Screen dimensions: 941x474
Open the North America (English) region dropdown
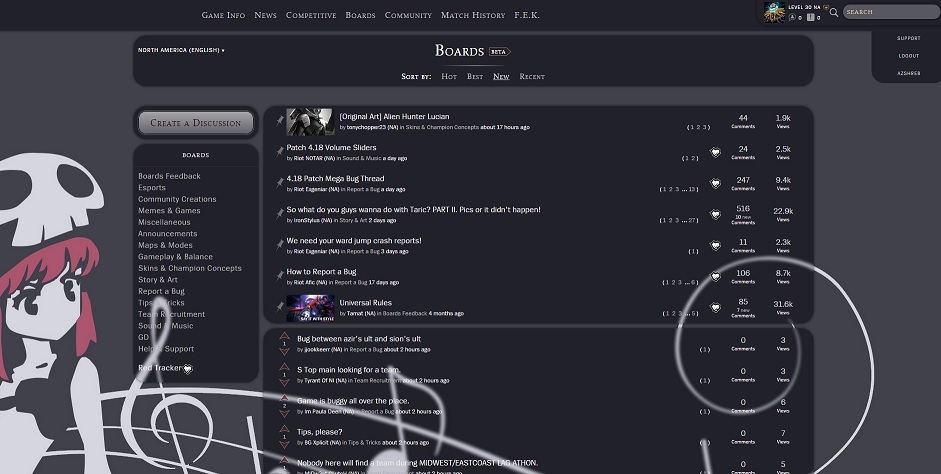coord(181,50)
